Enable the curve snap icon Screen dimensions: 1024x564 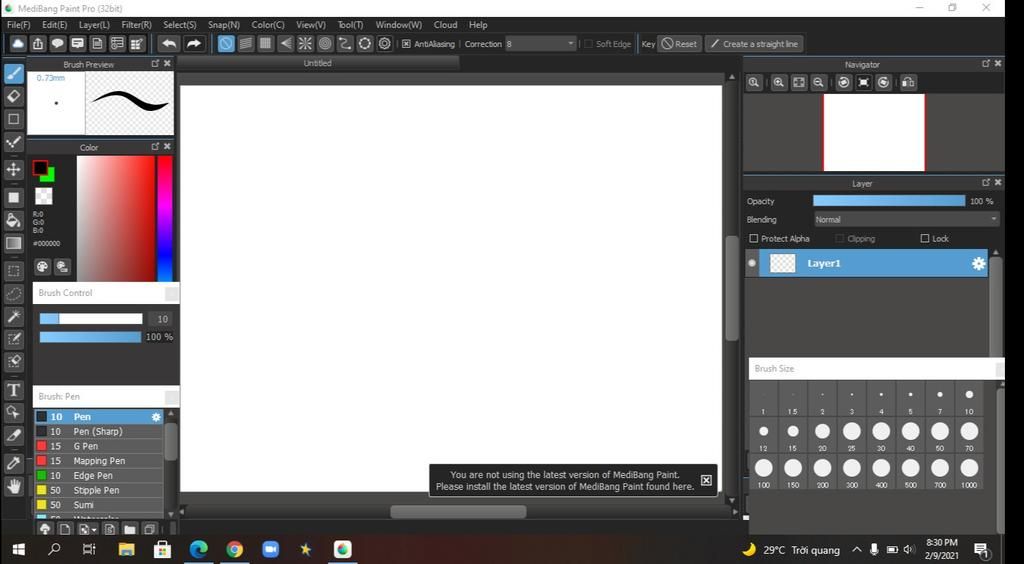pos(345,44)
